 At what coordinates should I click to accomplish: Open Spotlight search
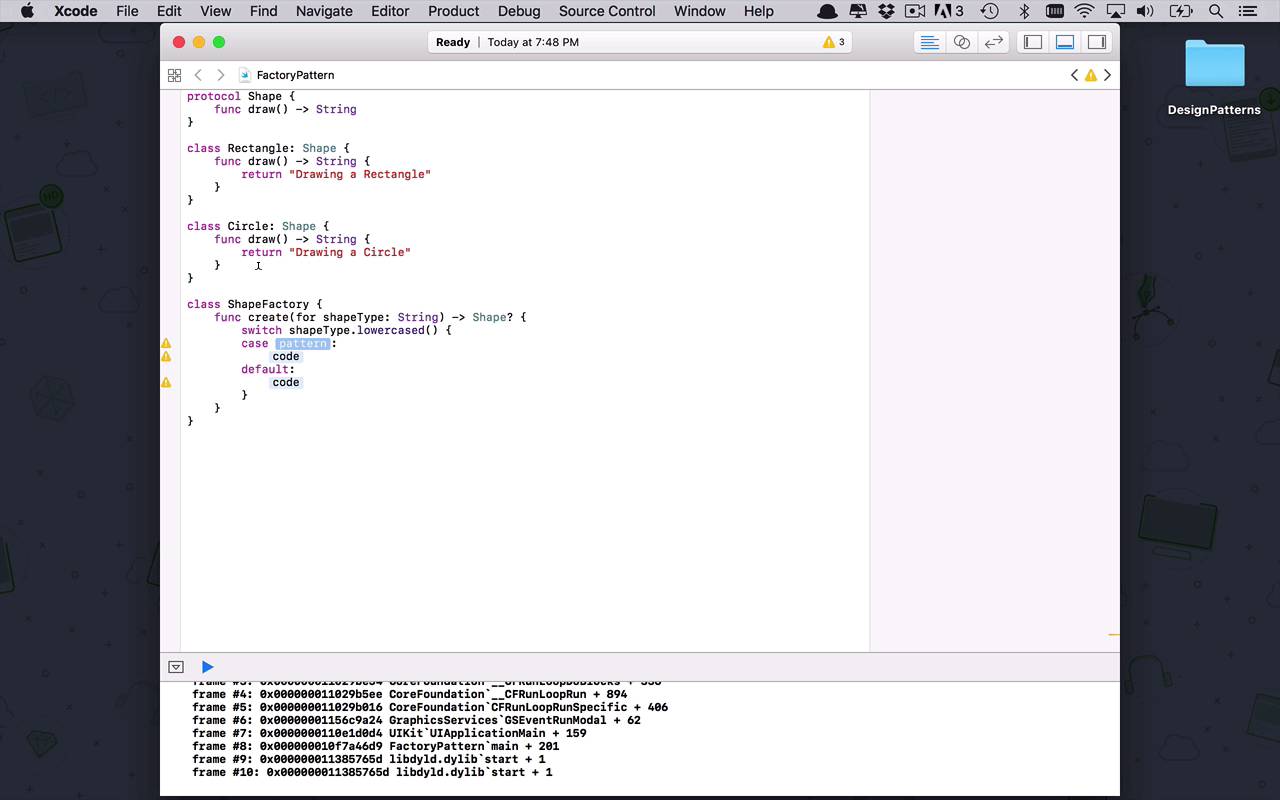(1216, 11)
